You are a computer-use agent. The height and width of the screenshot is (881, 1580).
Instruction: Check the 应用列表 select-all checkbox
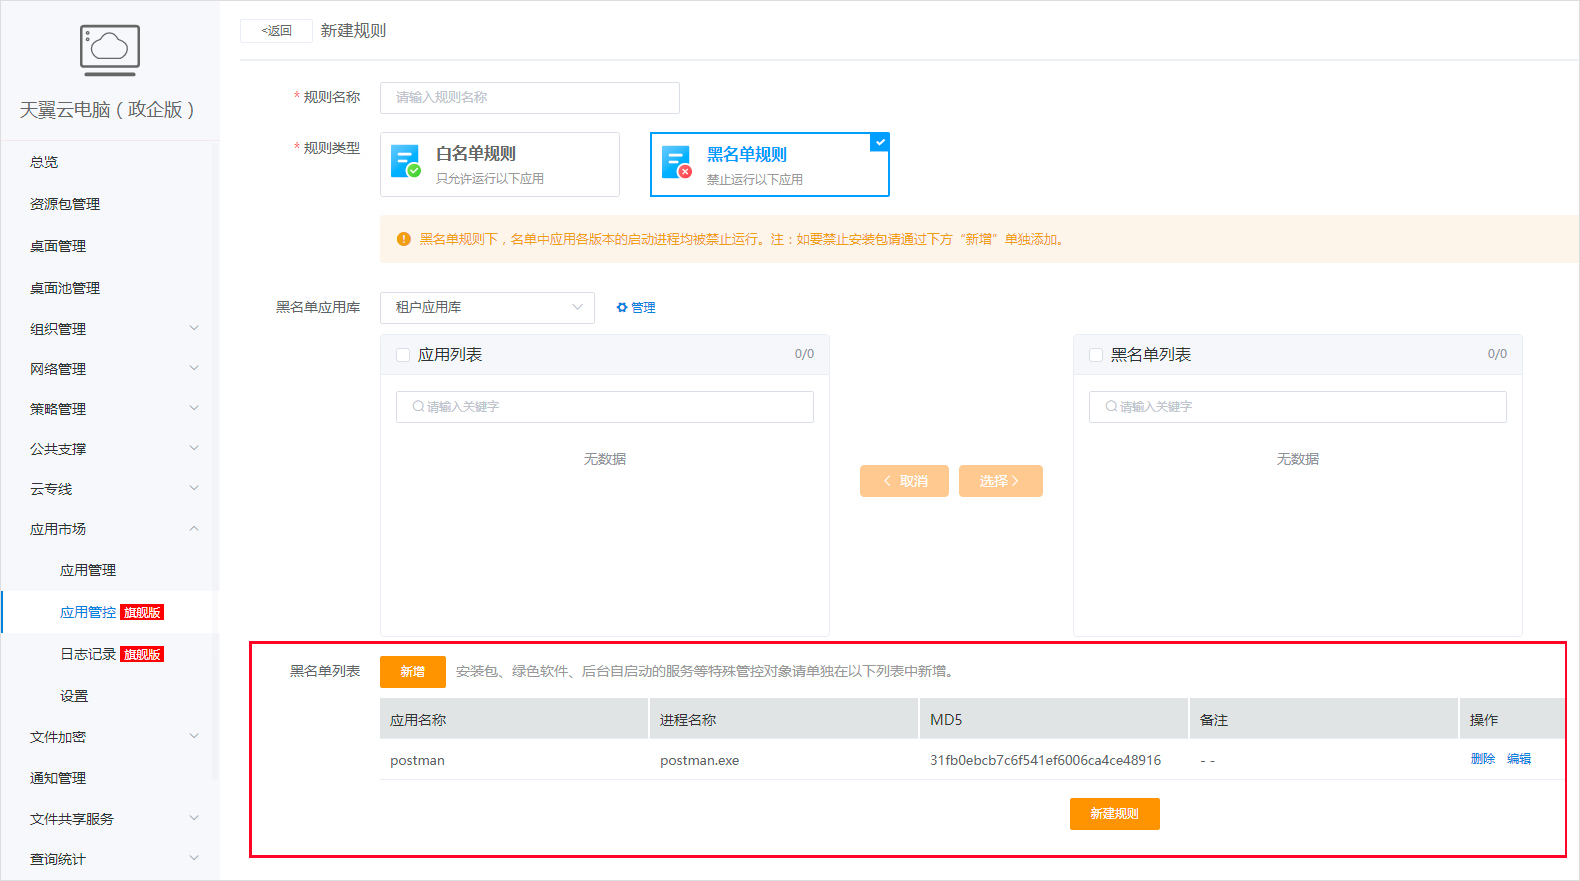tap(403, 355)
